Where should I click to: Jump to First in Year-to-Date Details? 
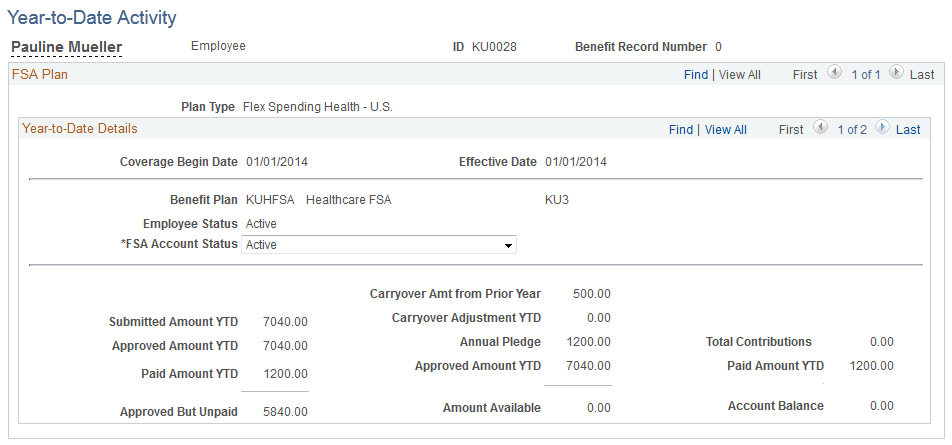click(791, 130)
